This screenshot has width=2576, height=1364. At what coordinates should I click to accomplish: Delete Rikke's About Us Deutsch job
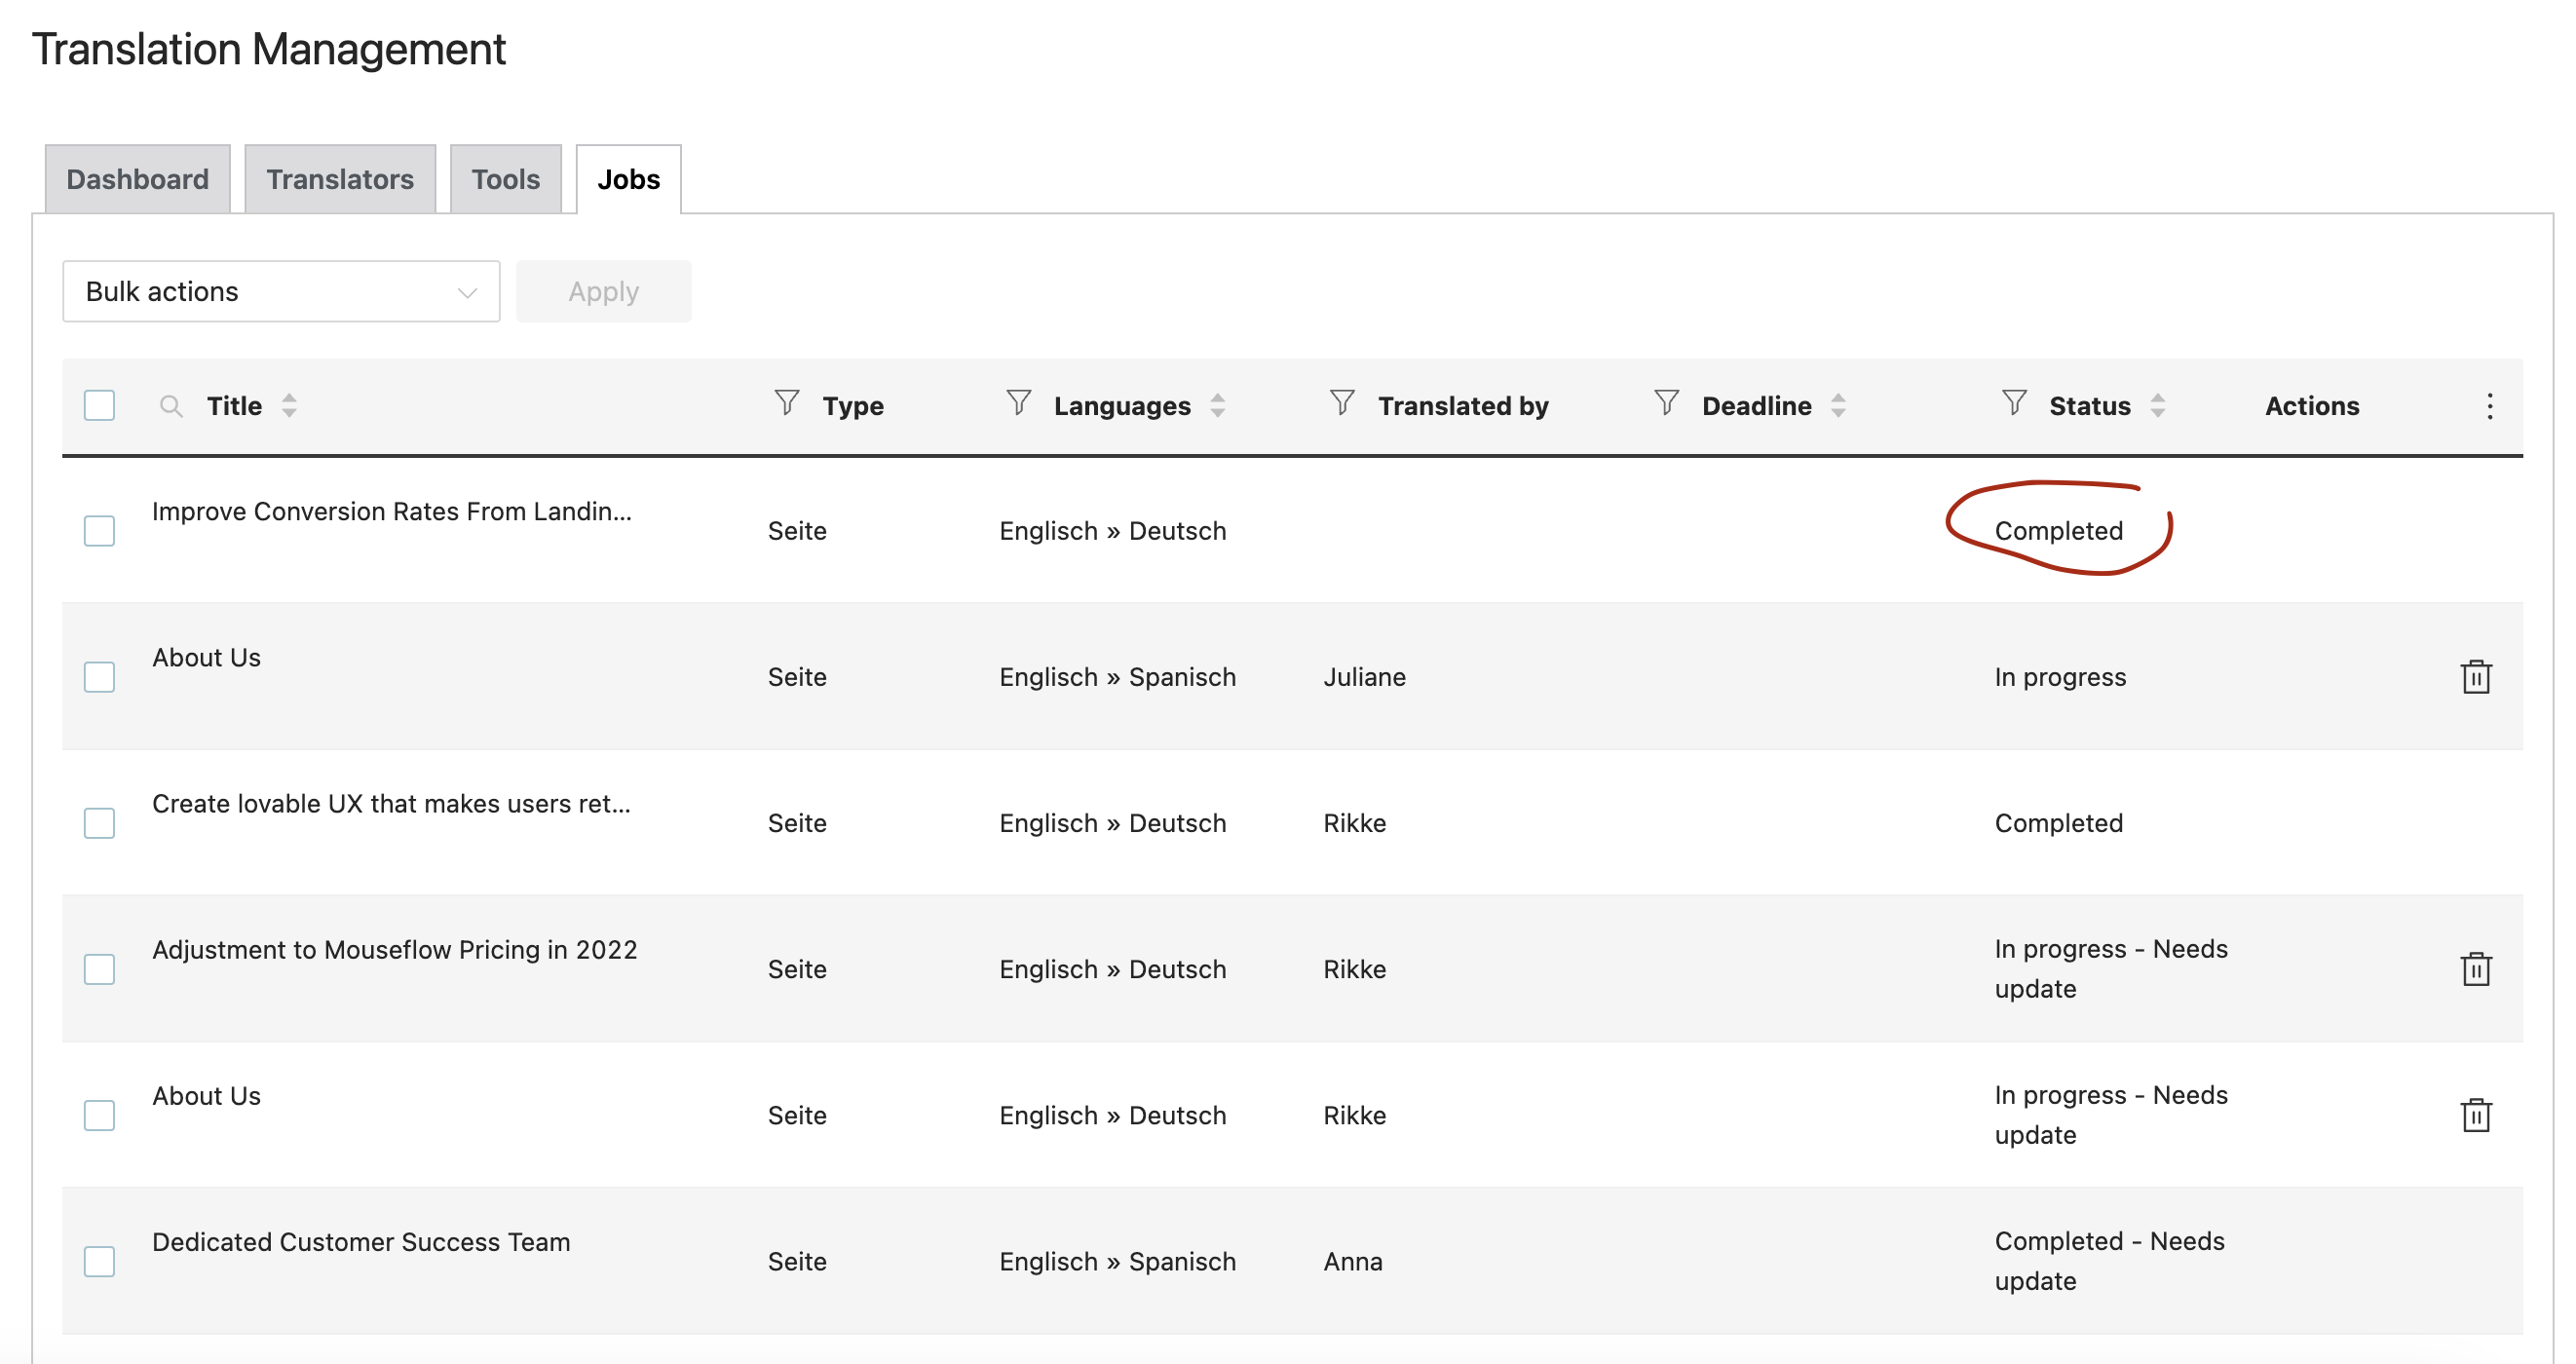[2475, 1115]
